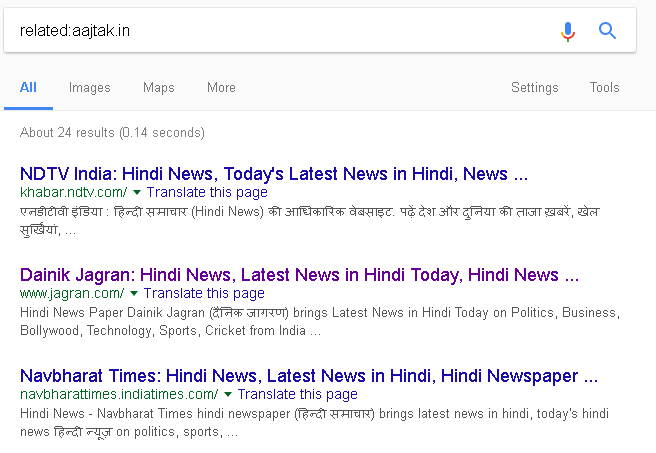Viewport: 656px width, 453px height.
Task: Switch to the Maps tab
Action: coord(159,88)
